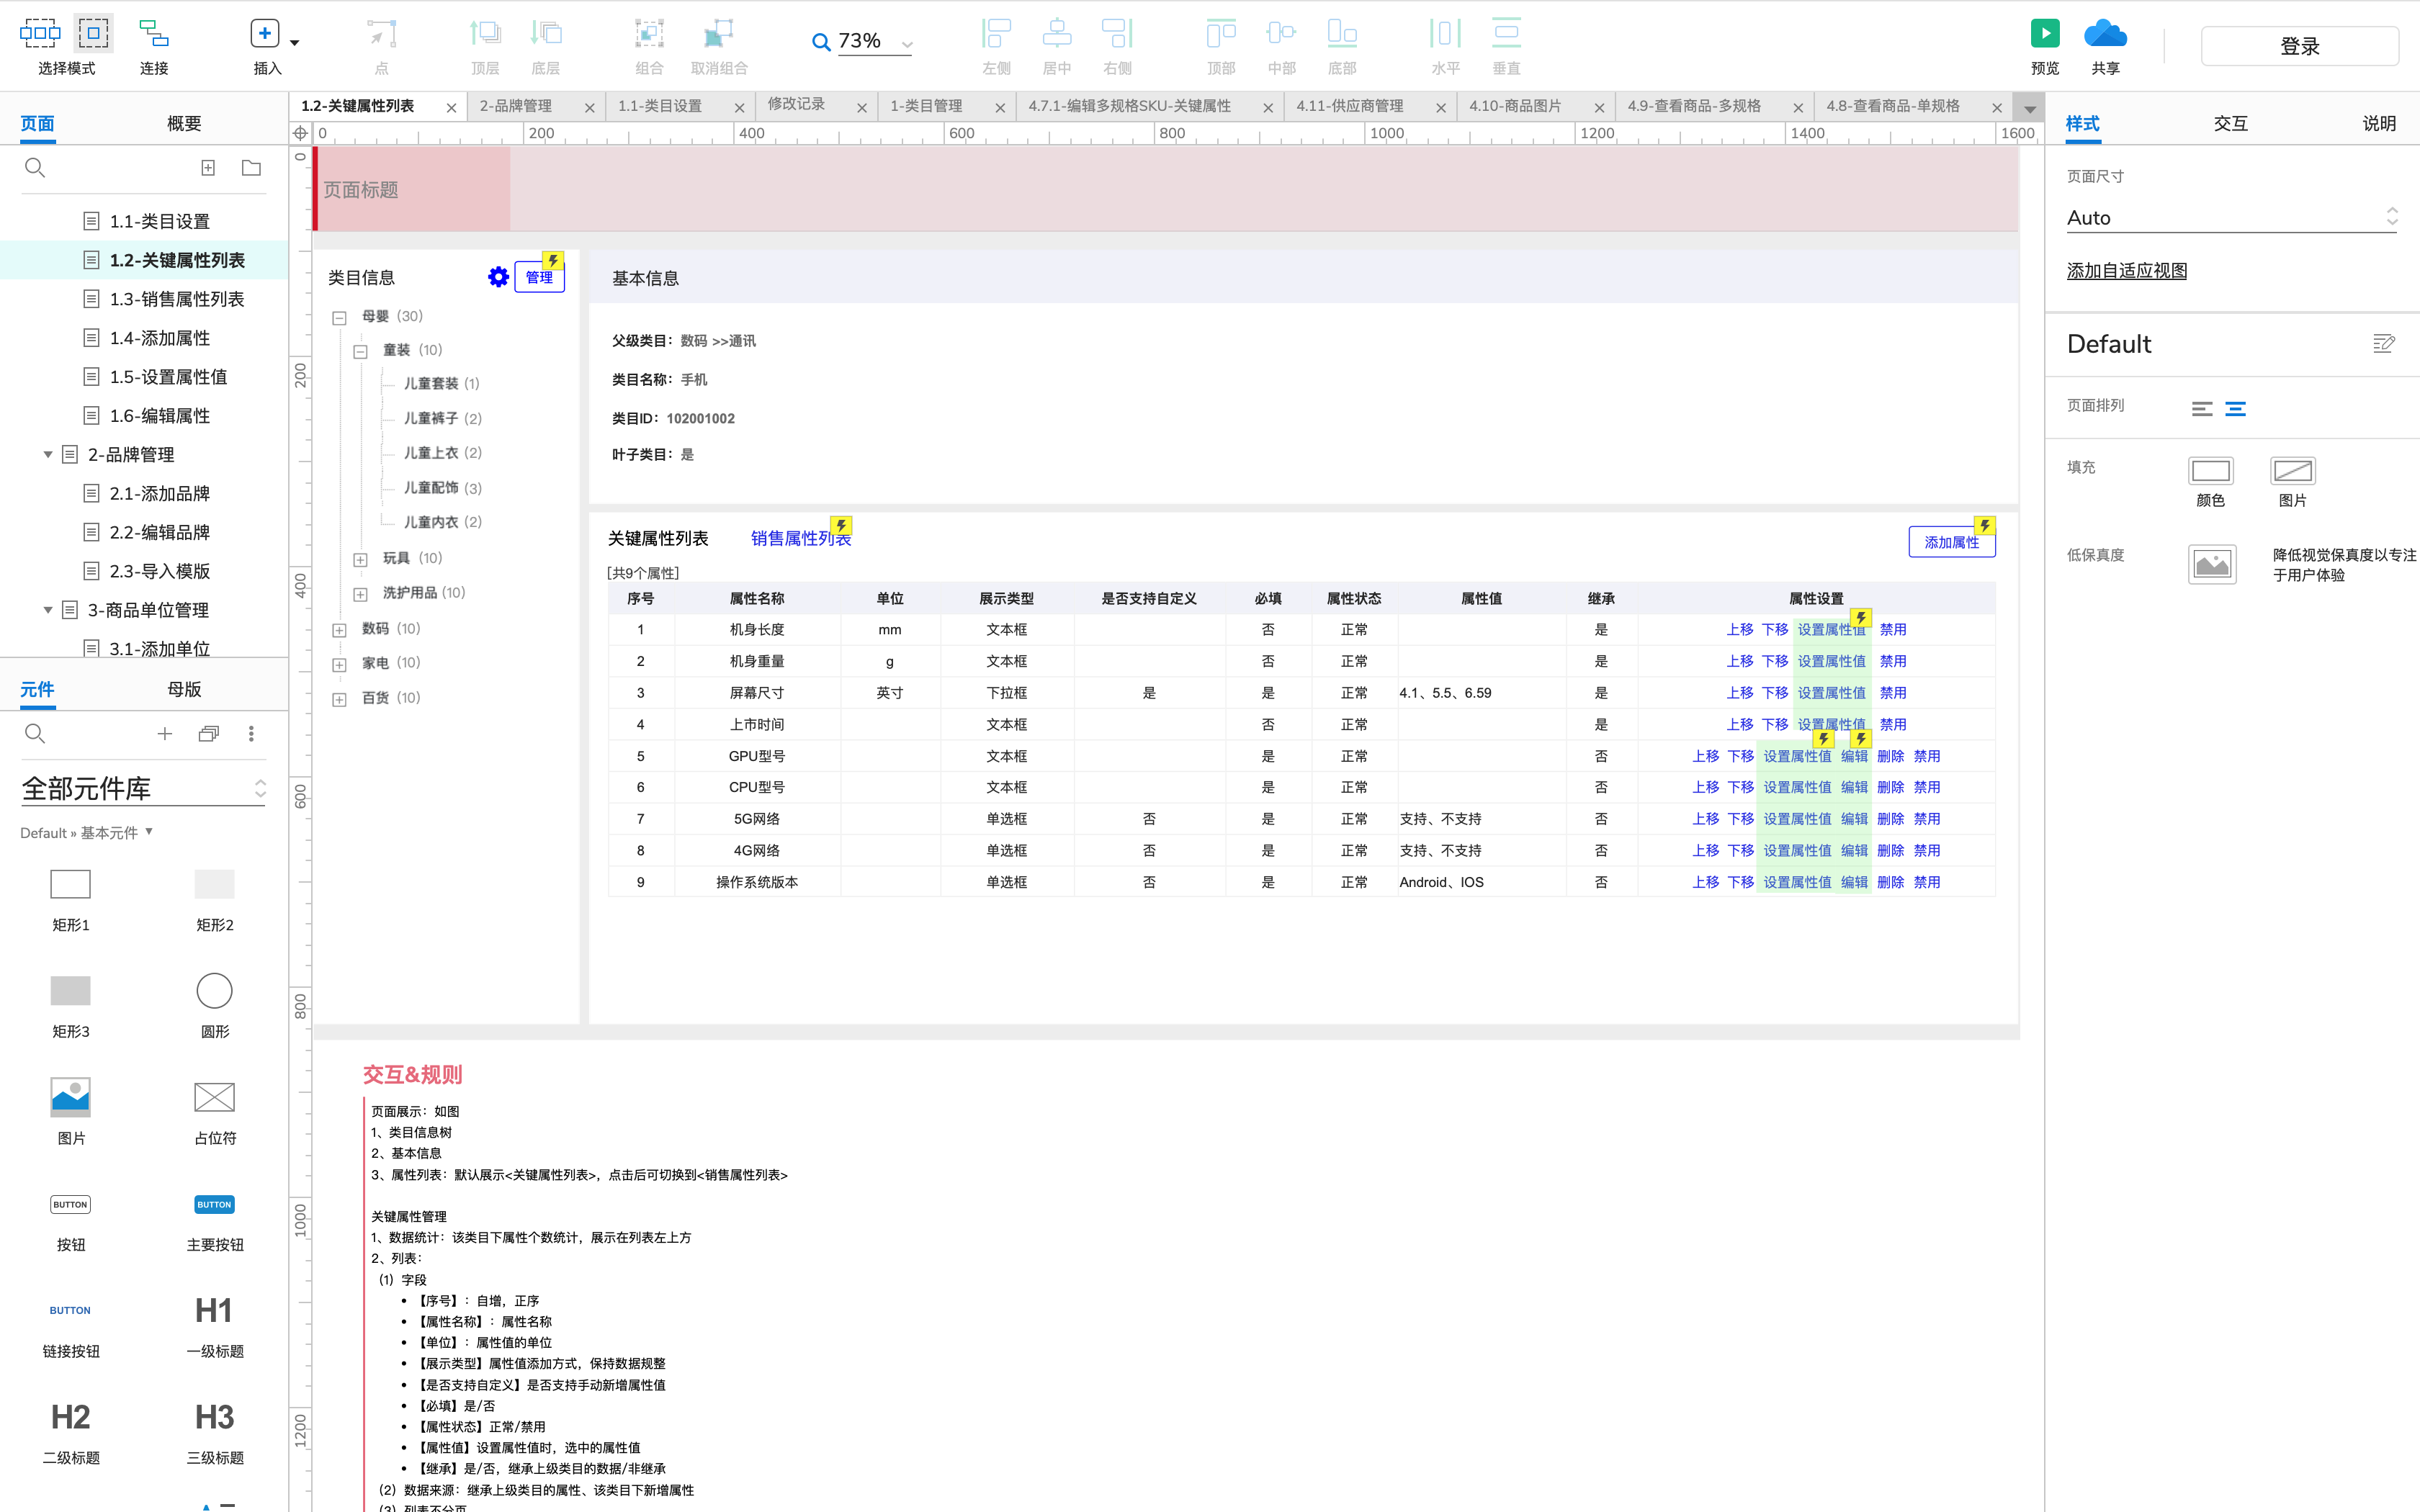Viewport: 2420px width, 1512px height.
Task: Collapse the 母婴 category tree node
Action: [339, 318]
